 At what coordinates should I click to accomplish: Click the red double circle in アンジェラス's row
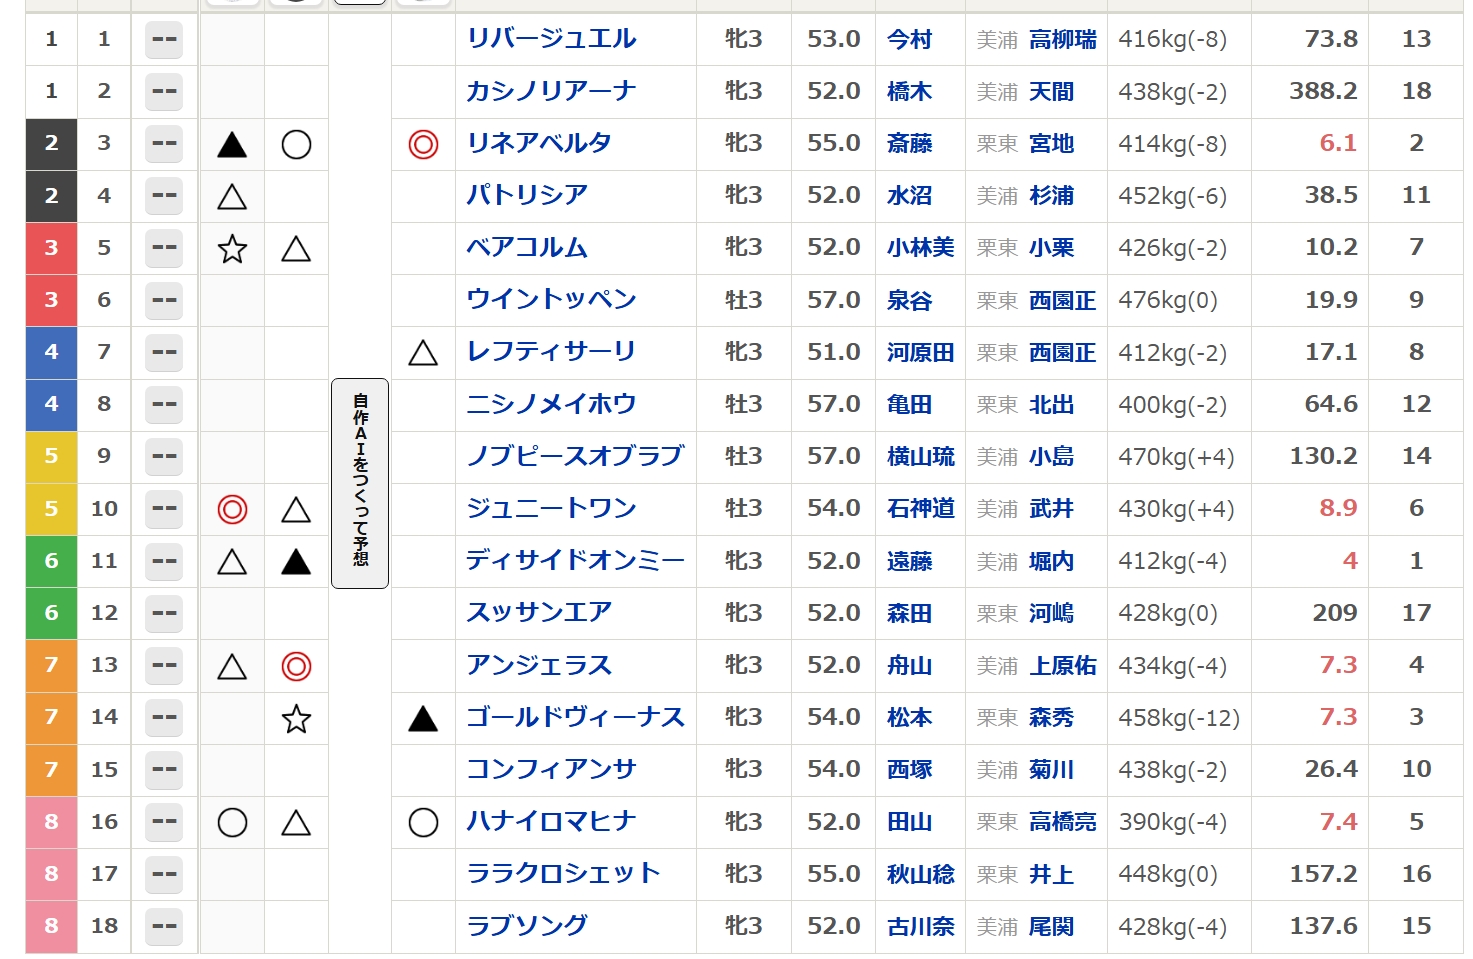[x=296, y=666]
